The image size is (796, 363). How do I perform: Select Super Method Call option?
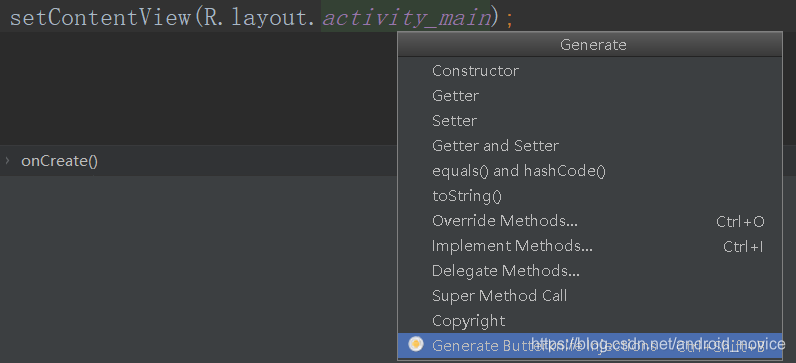tap(589, 295)
